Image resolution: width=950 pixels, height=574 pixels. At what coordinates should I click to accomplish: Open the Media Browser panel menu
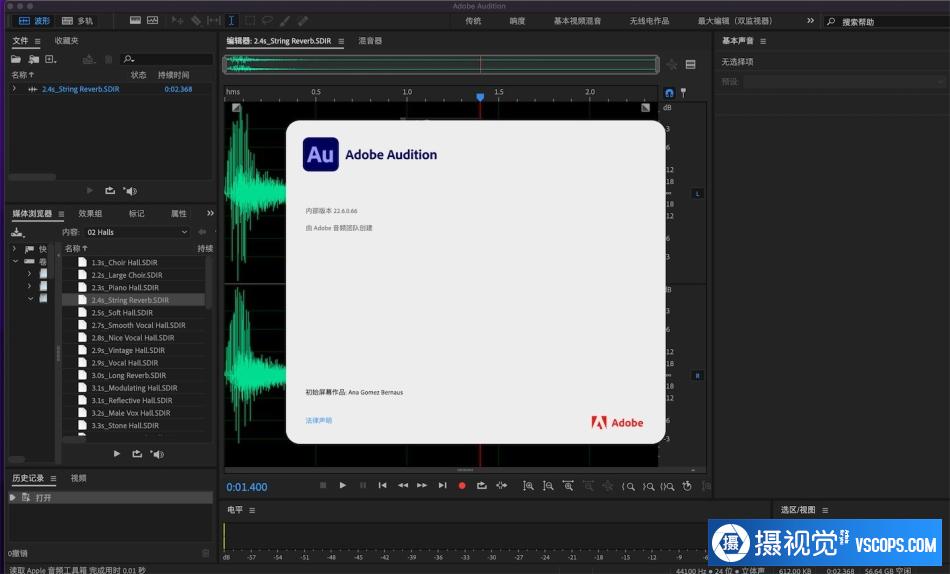point(61,214)
